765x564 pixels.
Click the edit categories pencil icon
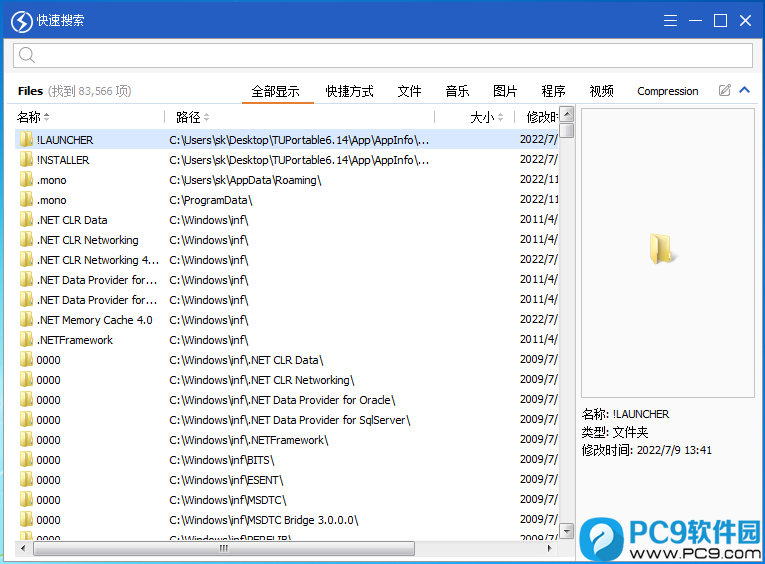[725, 91]
